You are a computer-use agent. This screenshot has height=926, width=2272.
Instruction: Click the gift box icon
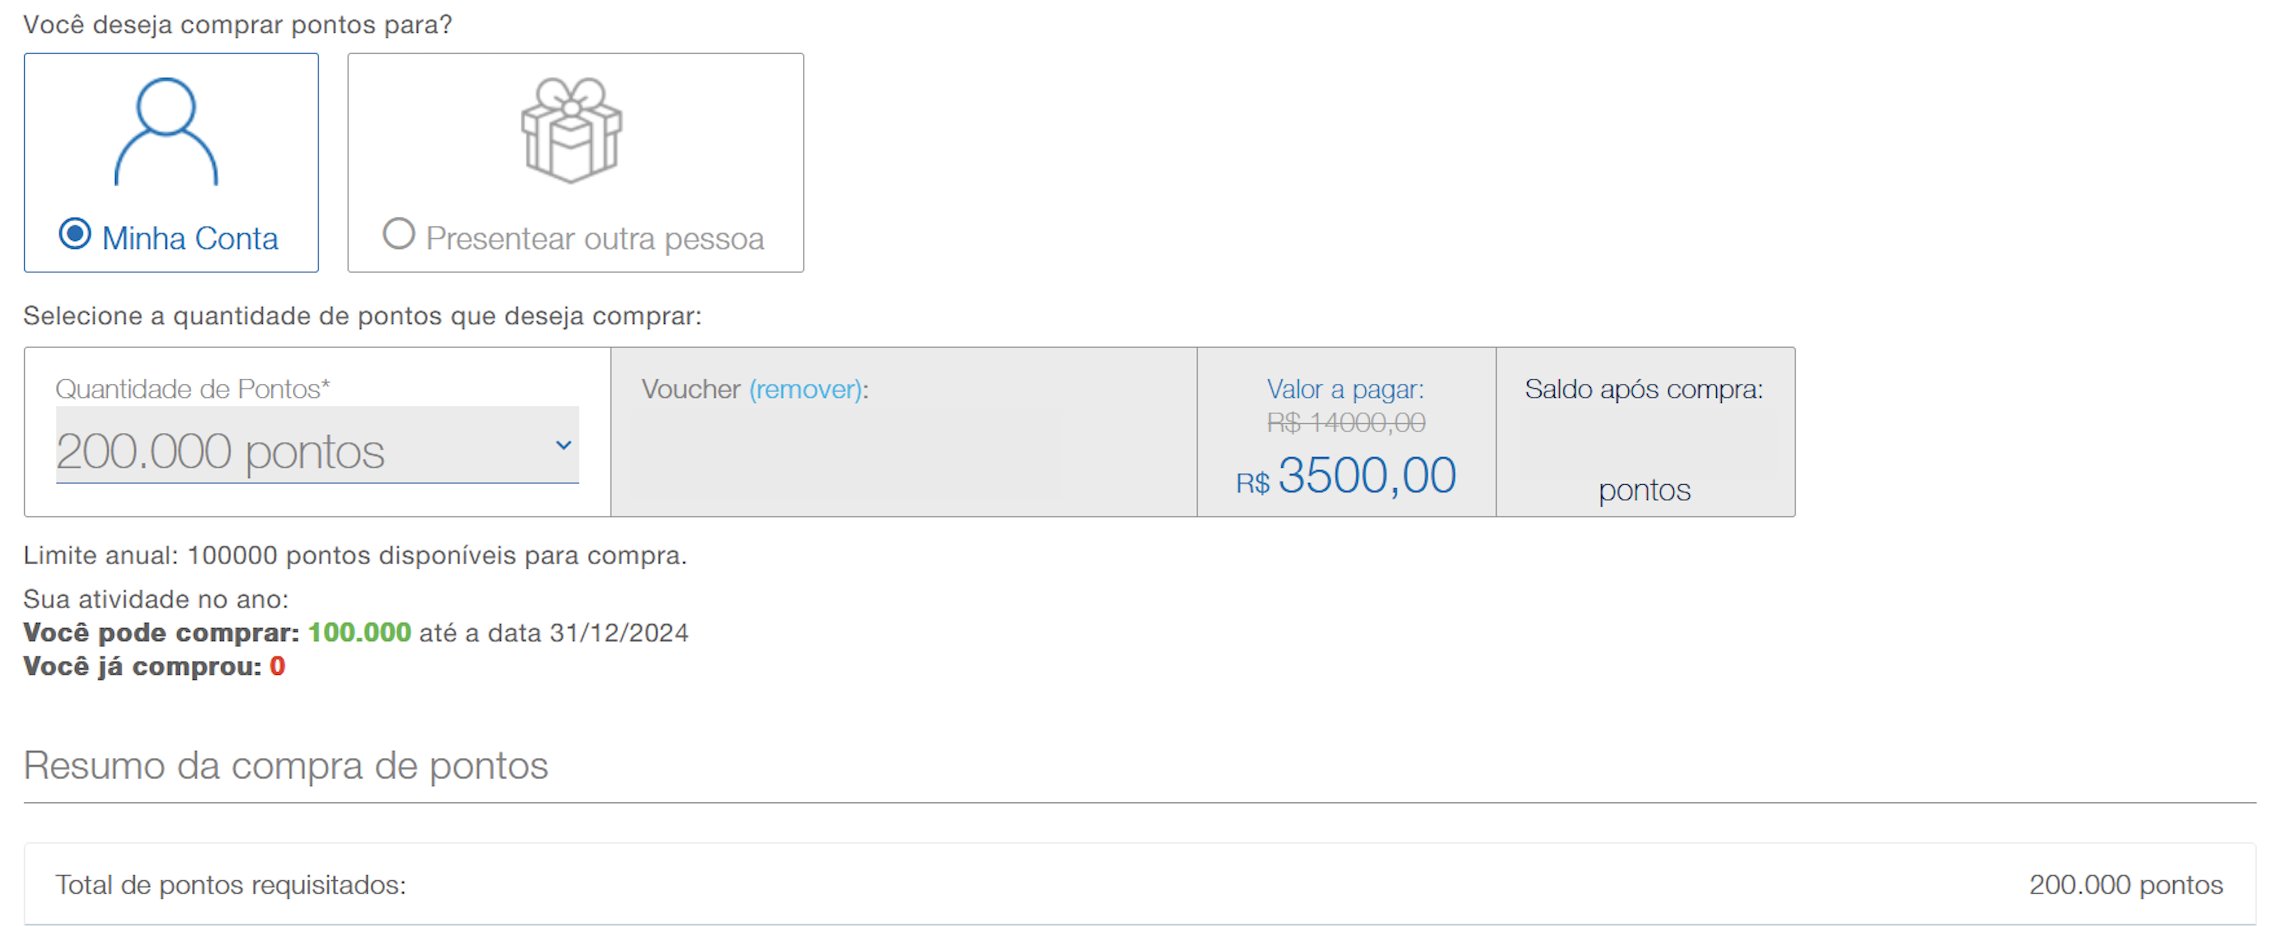pyautogui.click(x=572, y=130)
